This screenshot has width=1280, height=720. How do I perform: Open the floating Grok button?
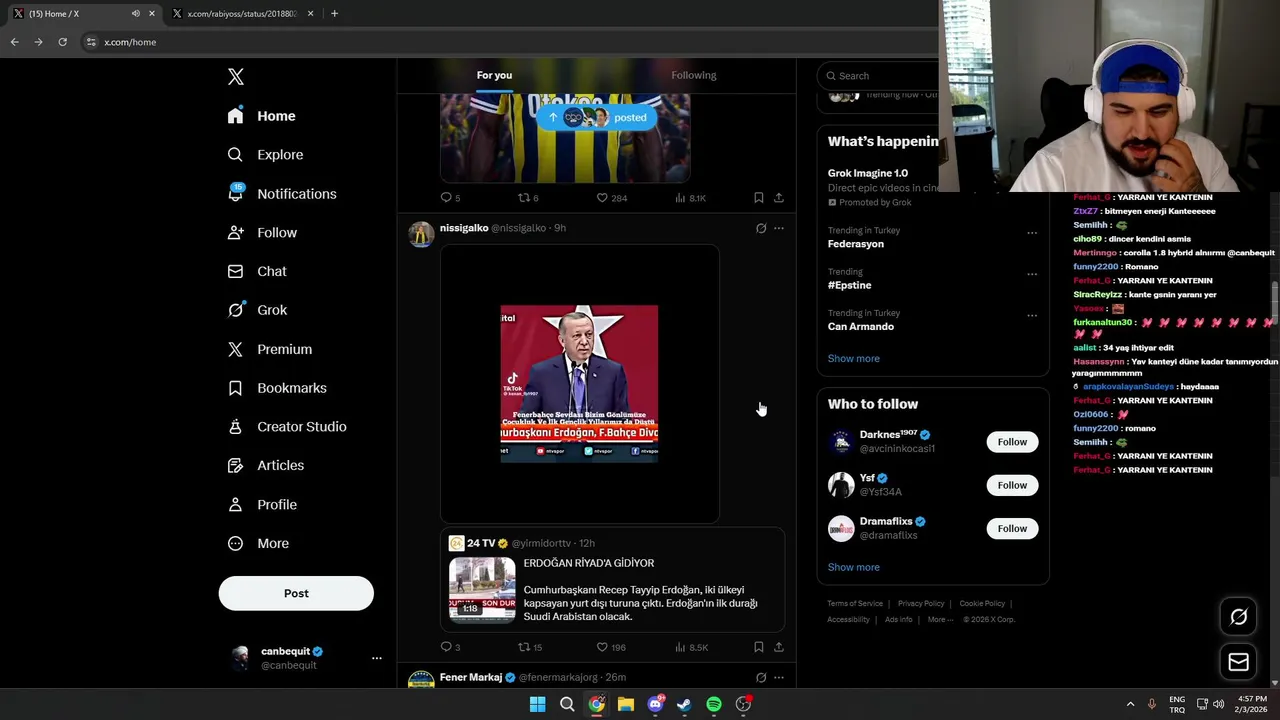point(1238,617)
